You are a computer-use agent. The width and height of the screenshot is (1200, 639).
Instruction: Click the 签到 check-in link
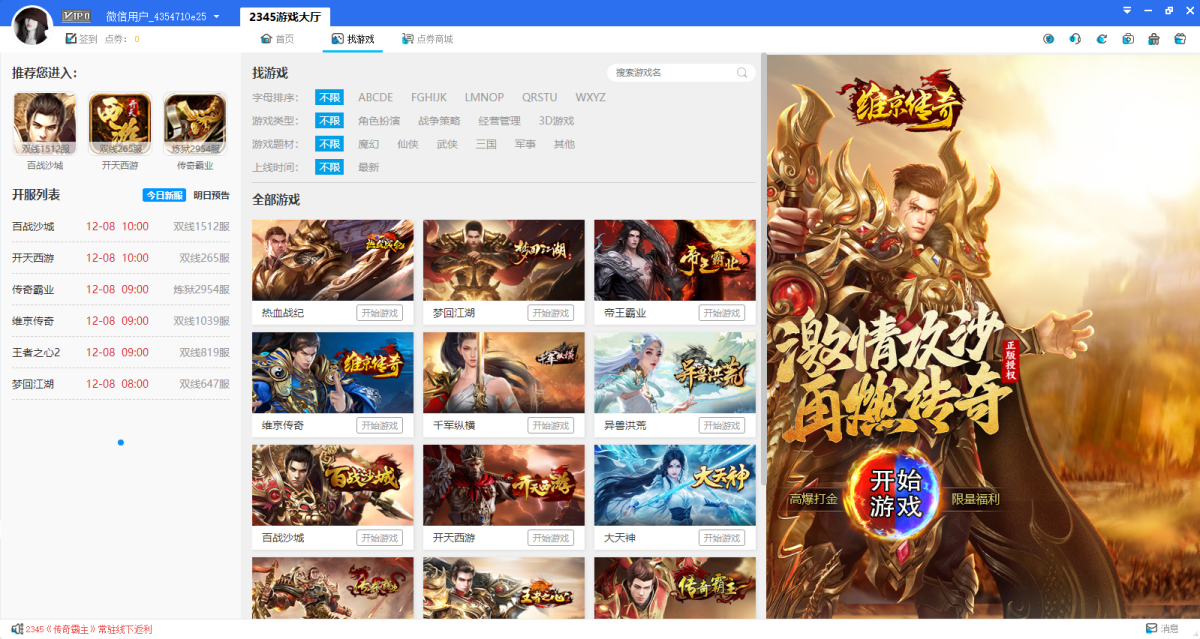[x=81, y=39]
